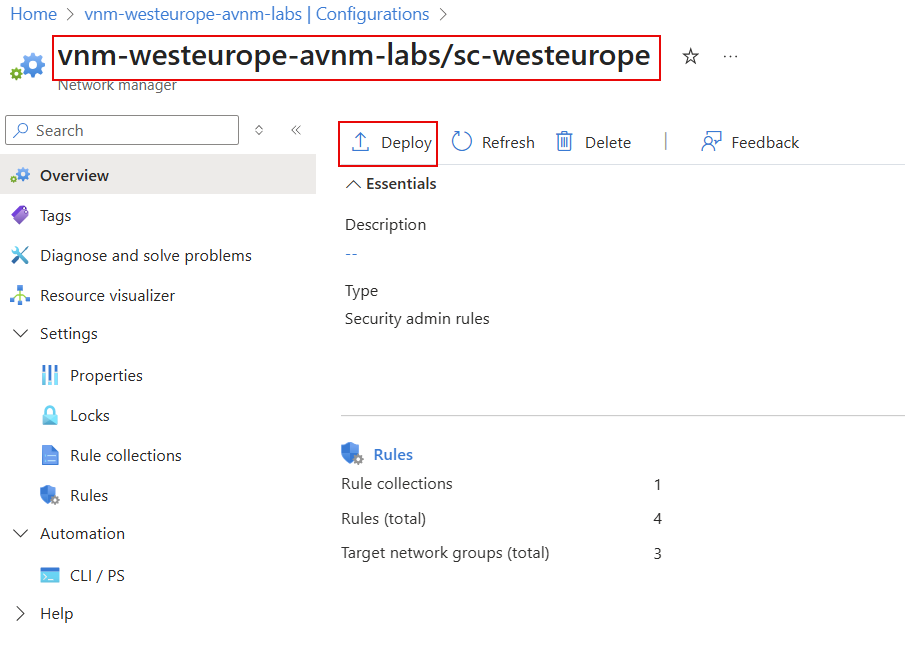Screen dimensions: 905x655
Task: Click the Resource visualizer icon in sidebar
Action: (21, 295)
